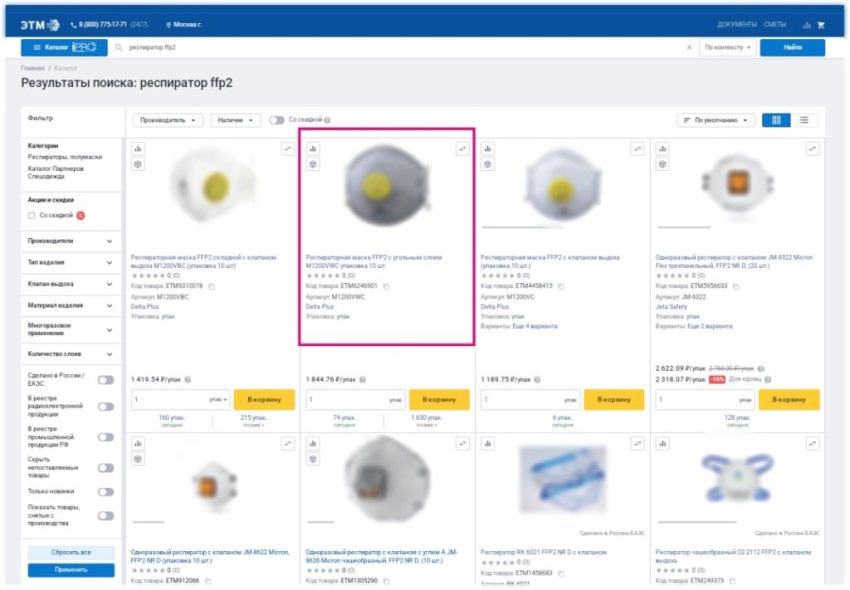
Task: Copy product code ETM6246901 icon
Action: [x=386, y=286]
